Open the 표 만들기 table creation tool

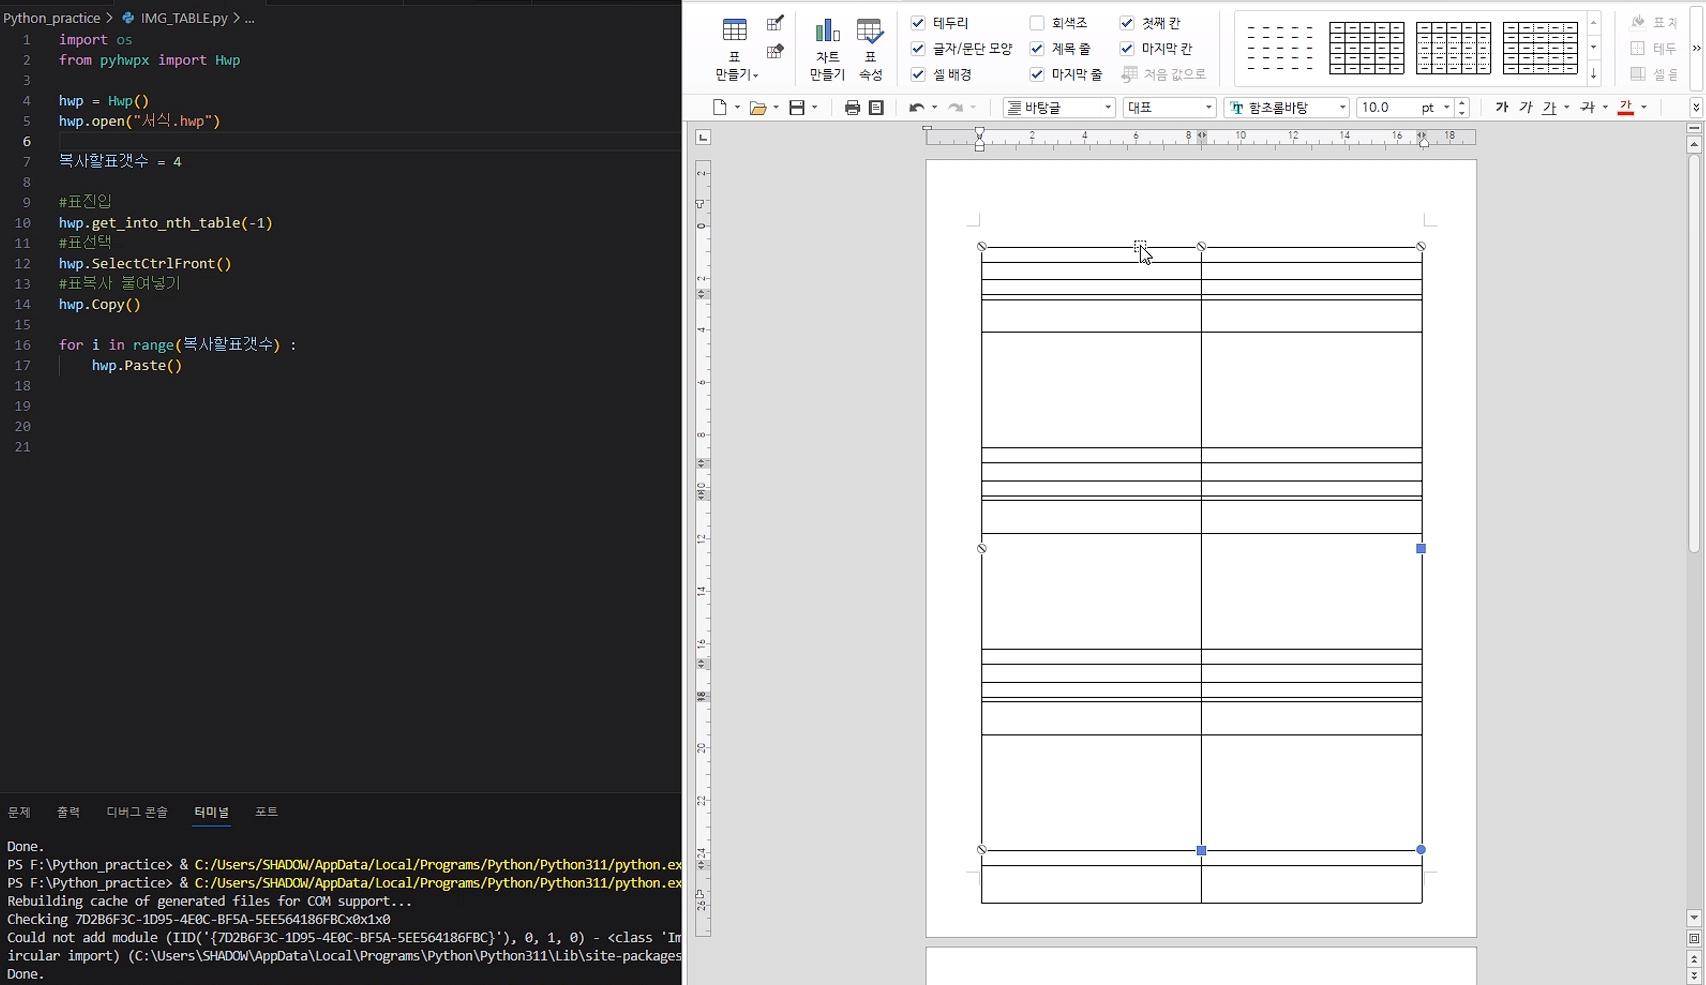point(735,49)
